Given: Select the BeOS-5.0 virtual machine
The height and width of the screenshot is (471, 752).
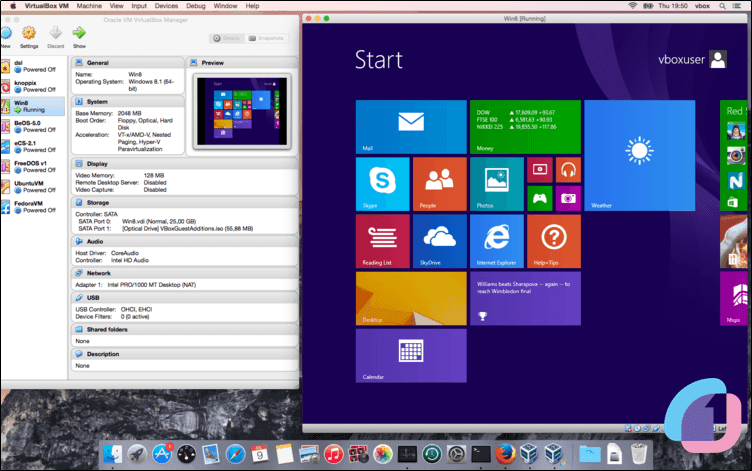Looking at the screenshot, I should (33, 127).
